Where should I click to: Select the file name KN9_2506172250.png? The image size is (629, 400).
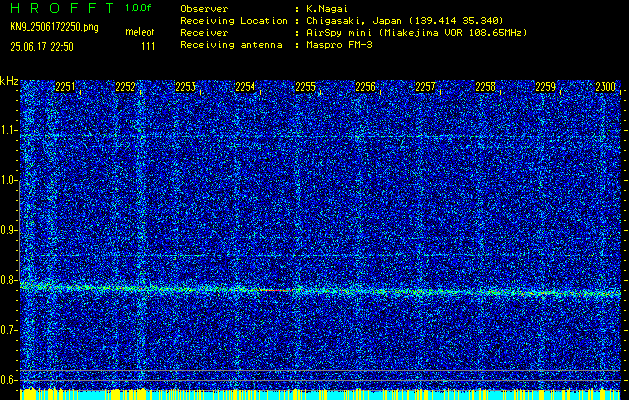click(54, 28)
